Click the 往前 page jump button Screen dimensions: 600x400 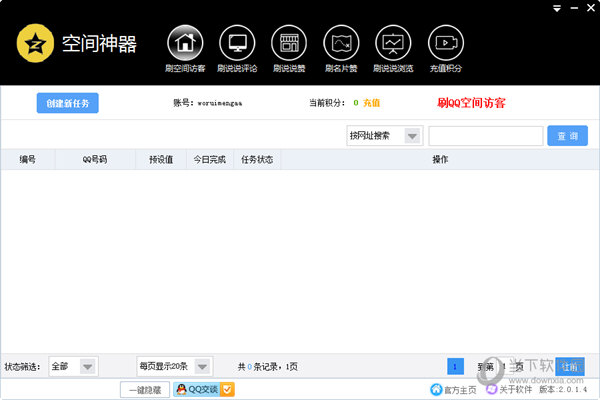tap(570, 367)
